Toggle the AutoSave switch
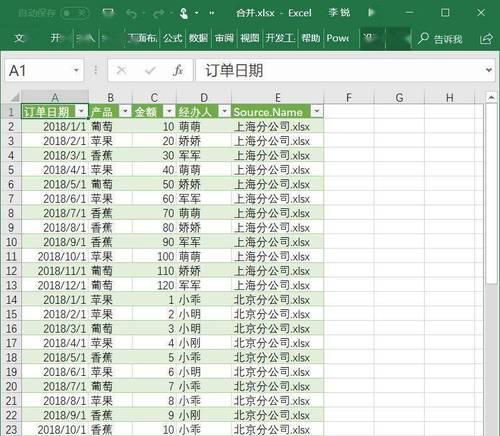The width and height of the screenshot is (500, 436). point(75,13)
